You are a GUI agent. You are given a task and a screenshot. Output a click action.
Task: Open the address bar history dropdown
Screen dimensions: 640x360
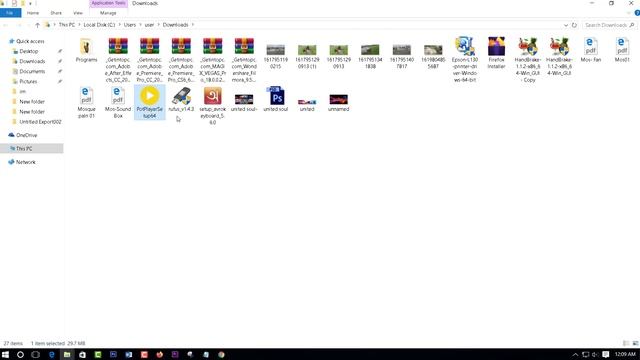[566, 25]
